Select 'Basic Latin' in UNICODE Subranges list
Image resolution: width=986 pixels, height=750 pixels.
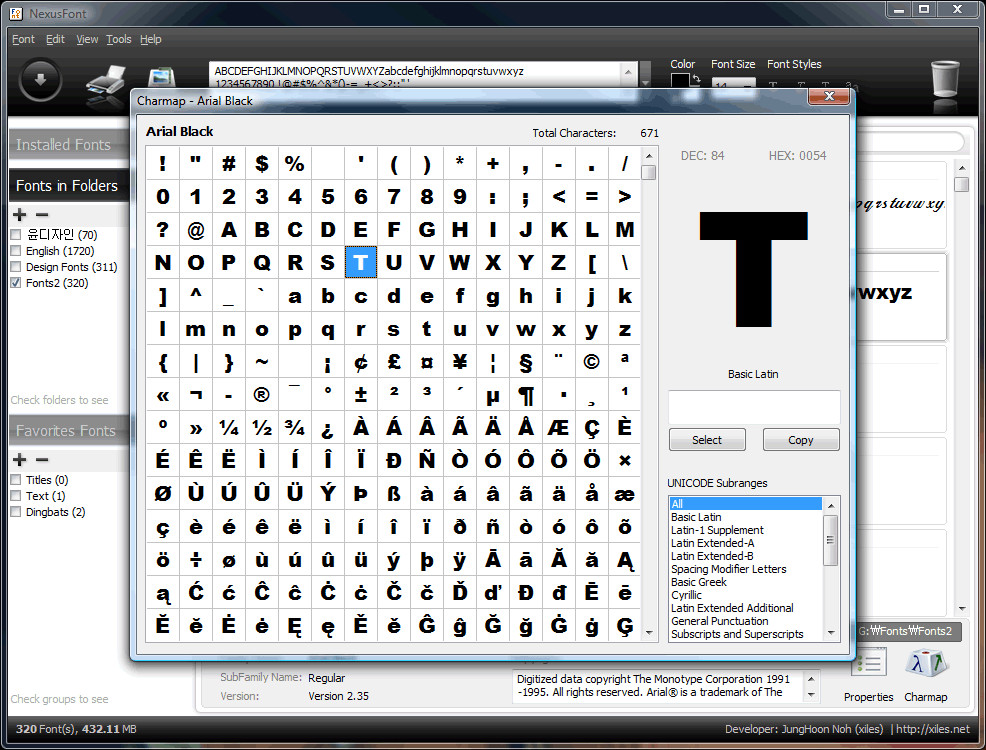745,517
